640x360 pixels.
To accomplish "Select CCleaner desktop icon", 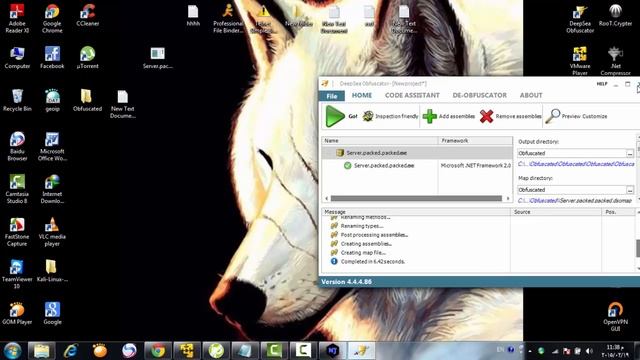I will pyautogui.click(x=87, y=16).
